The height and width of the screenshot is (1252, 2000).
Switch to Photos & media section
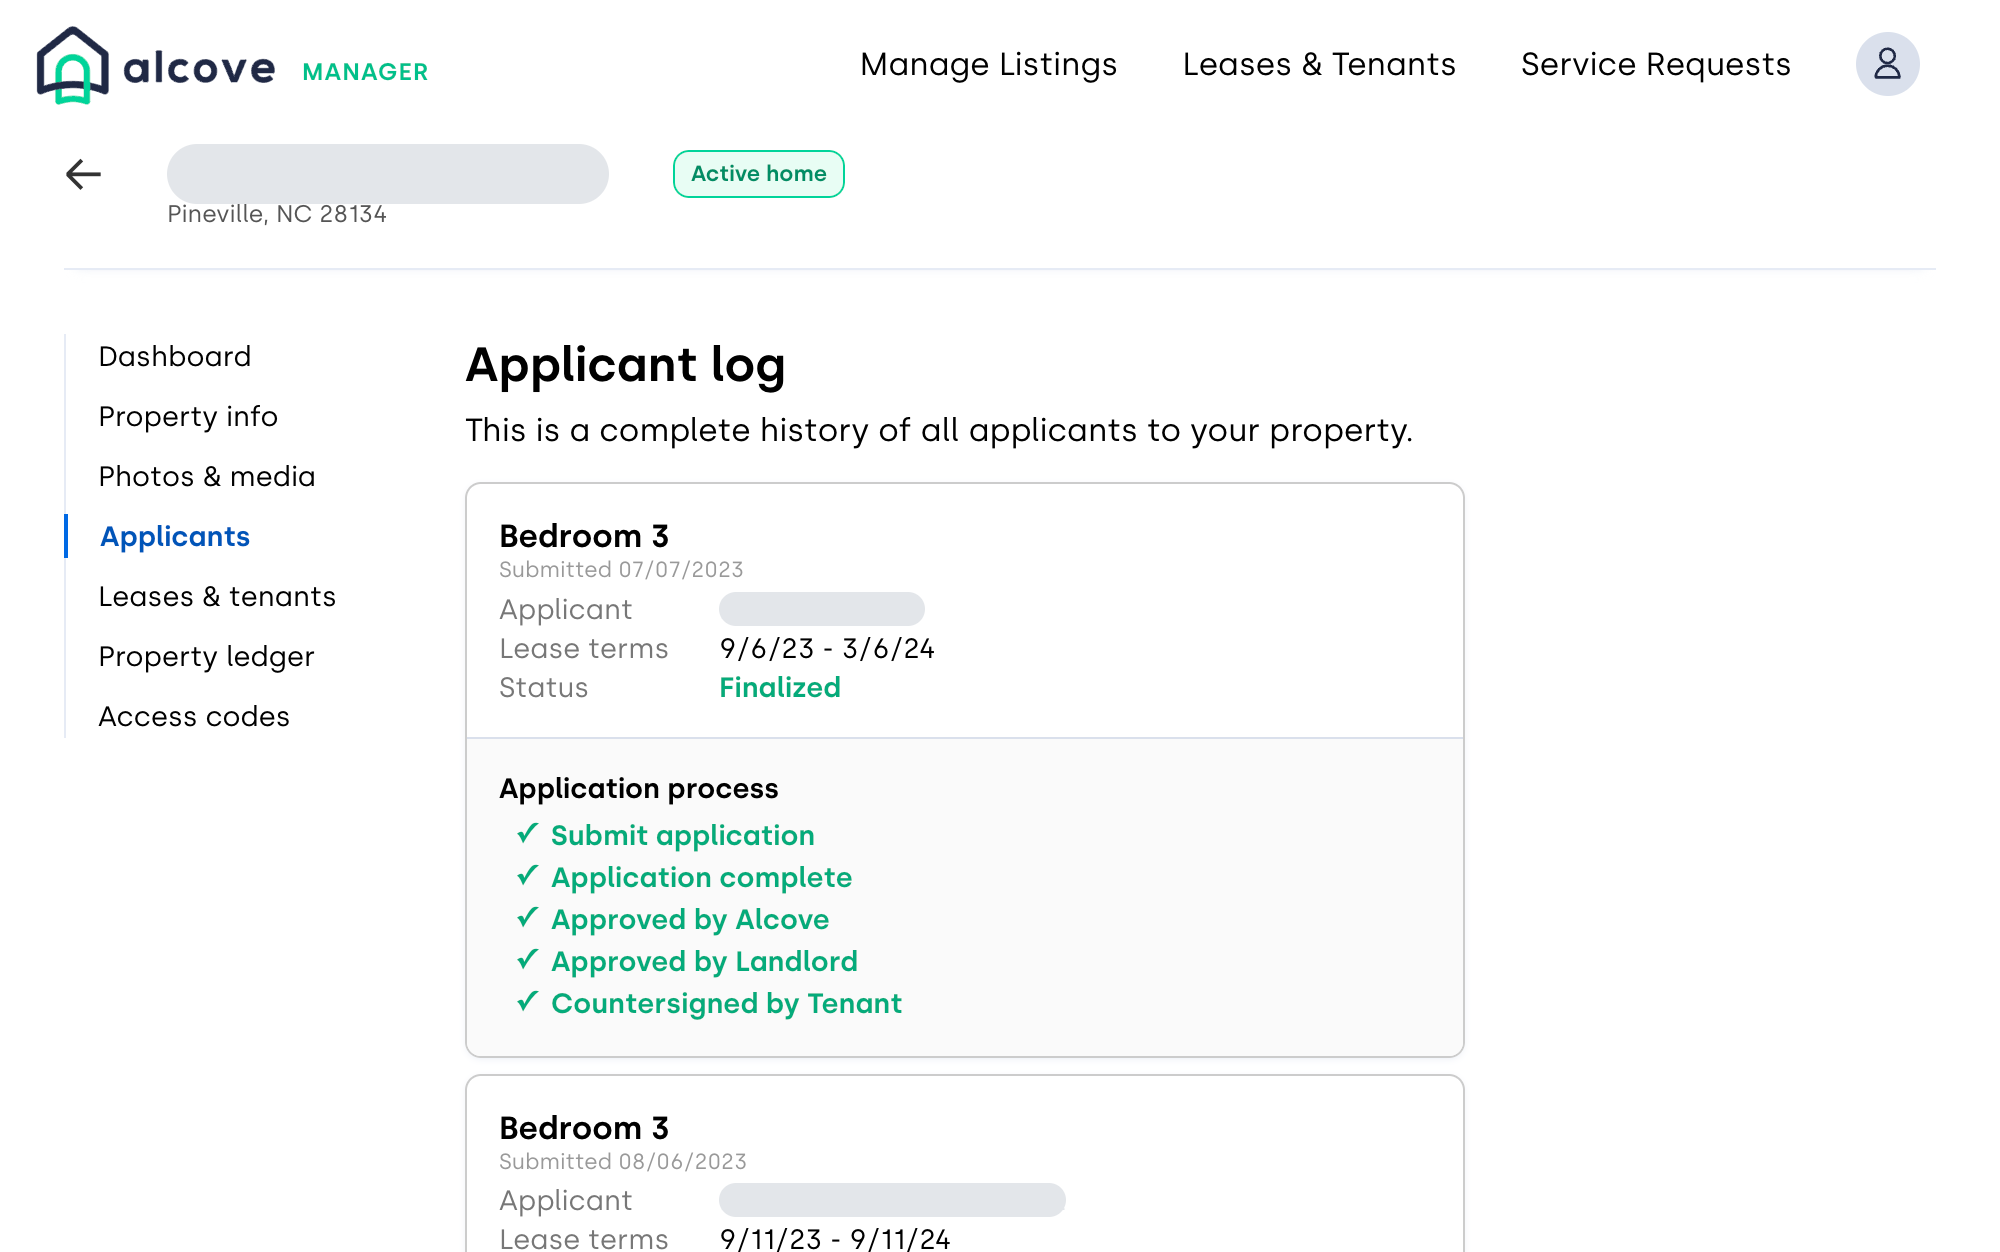click(x=207, y=477)
